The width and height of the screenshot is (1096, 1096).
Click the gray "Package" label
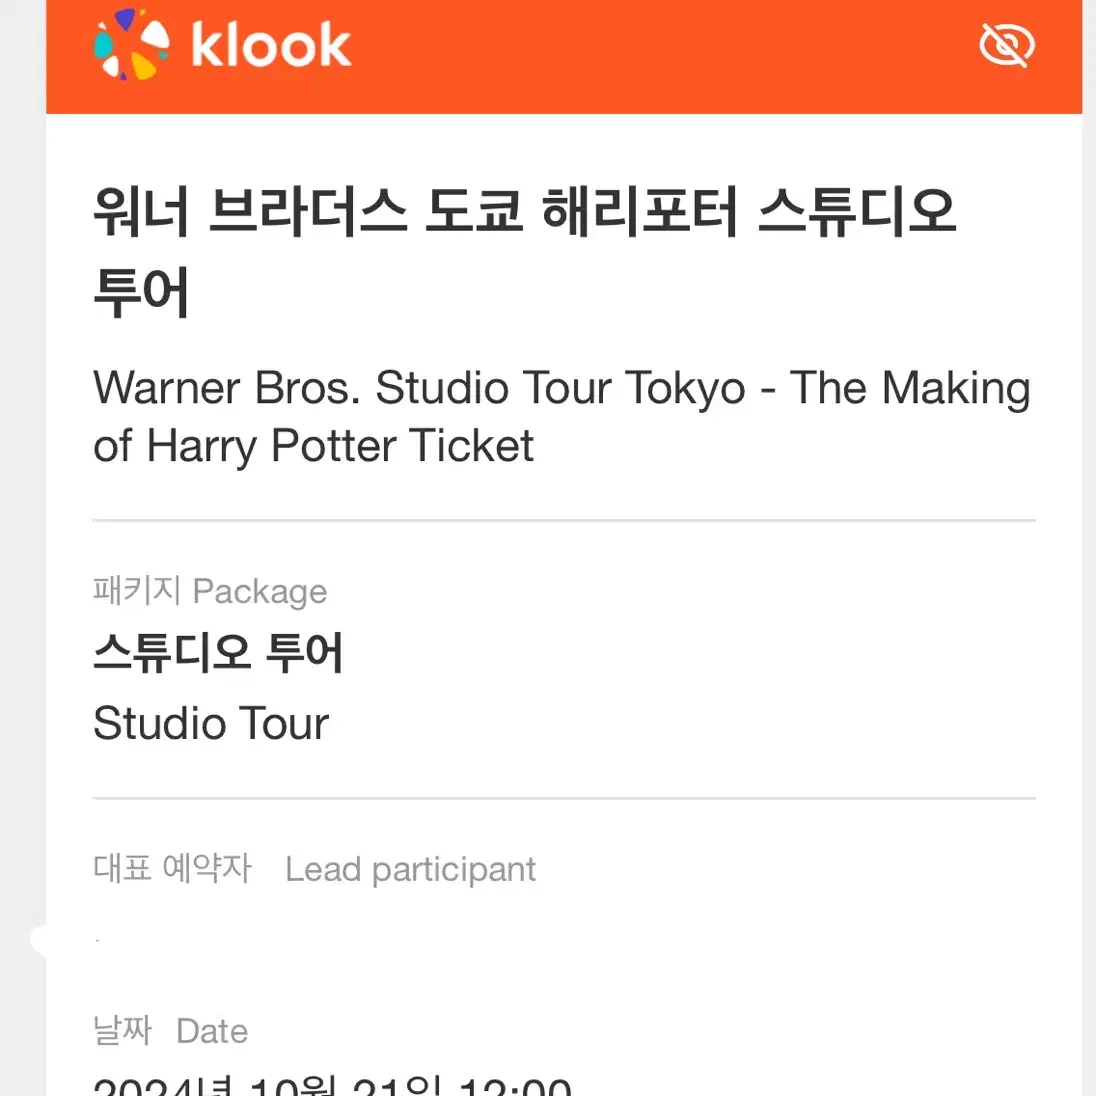click(259, 592)
